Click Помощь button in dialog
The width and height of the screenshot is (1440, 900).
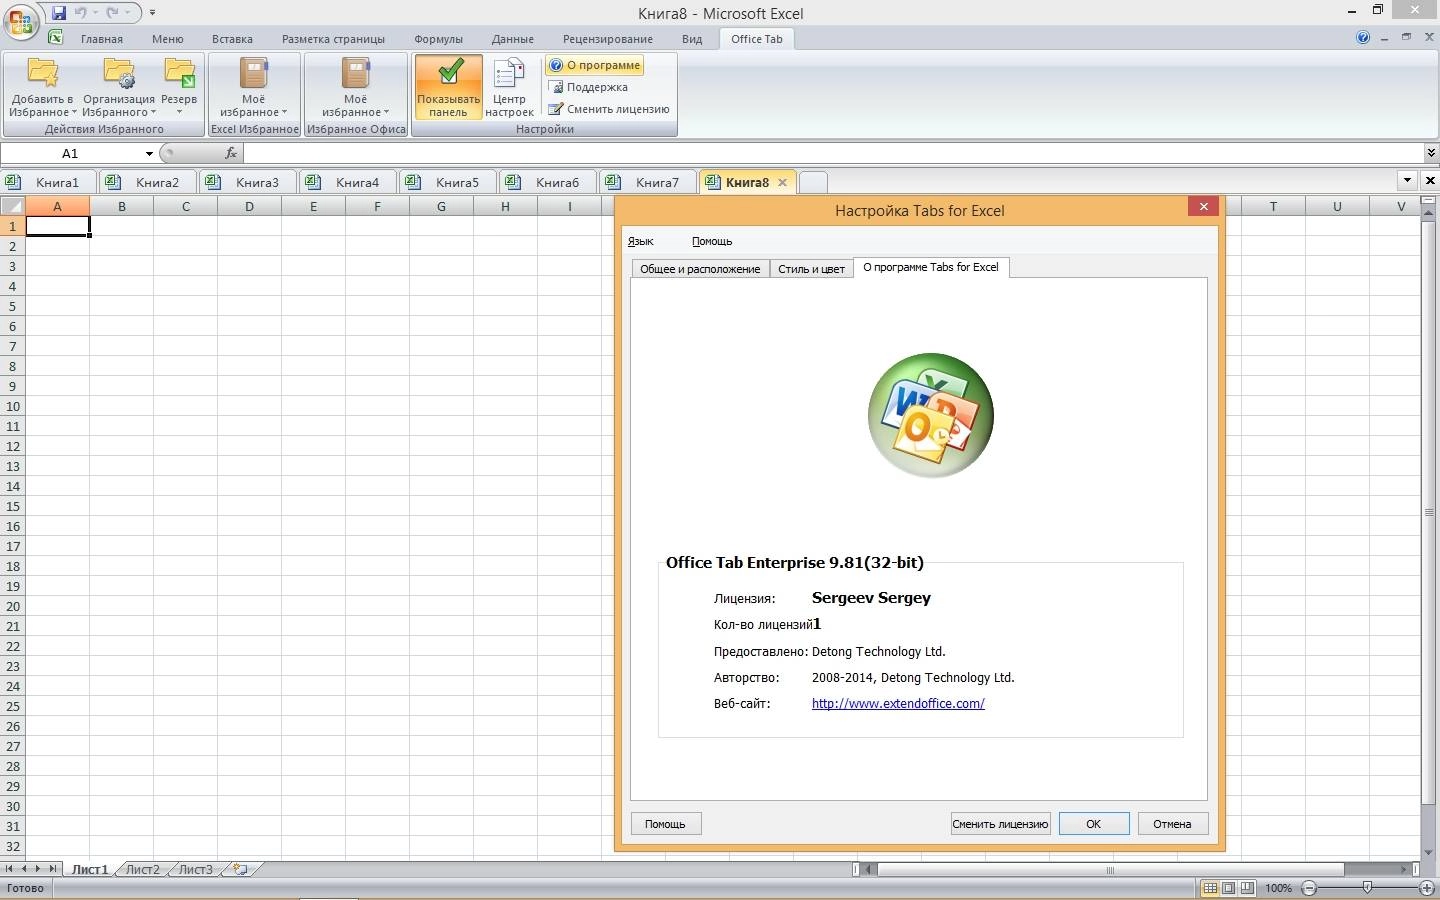665,824
